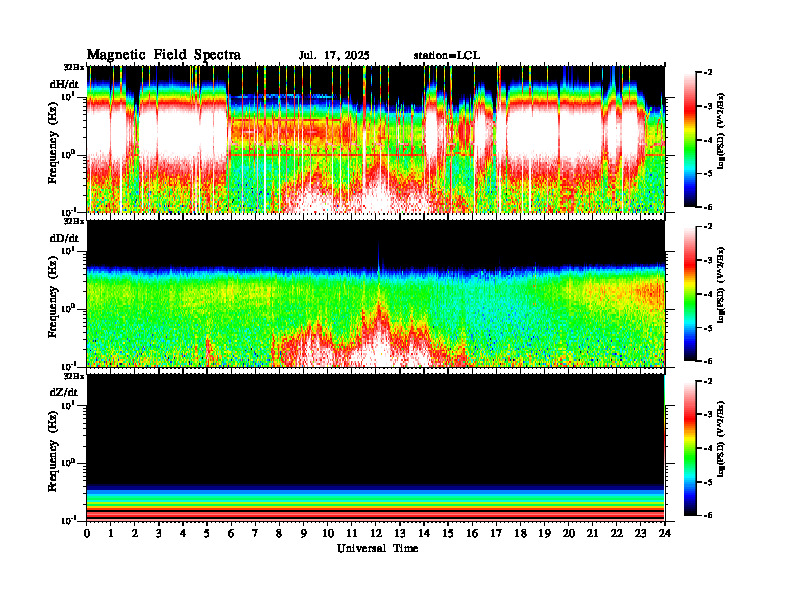Click the "-4" tick on dD/dt colorbar
This screenshot has width=792, height=612.
pos(708,294)
